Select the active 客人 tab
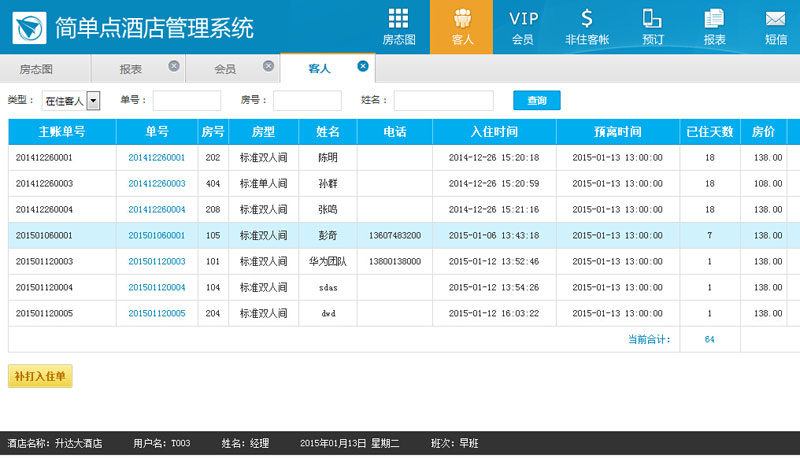 pyautogui.click(x=319, y=68)
